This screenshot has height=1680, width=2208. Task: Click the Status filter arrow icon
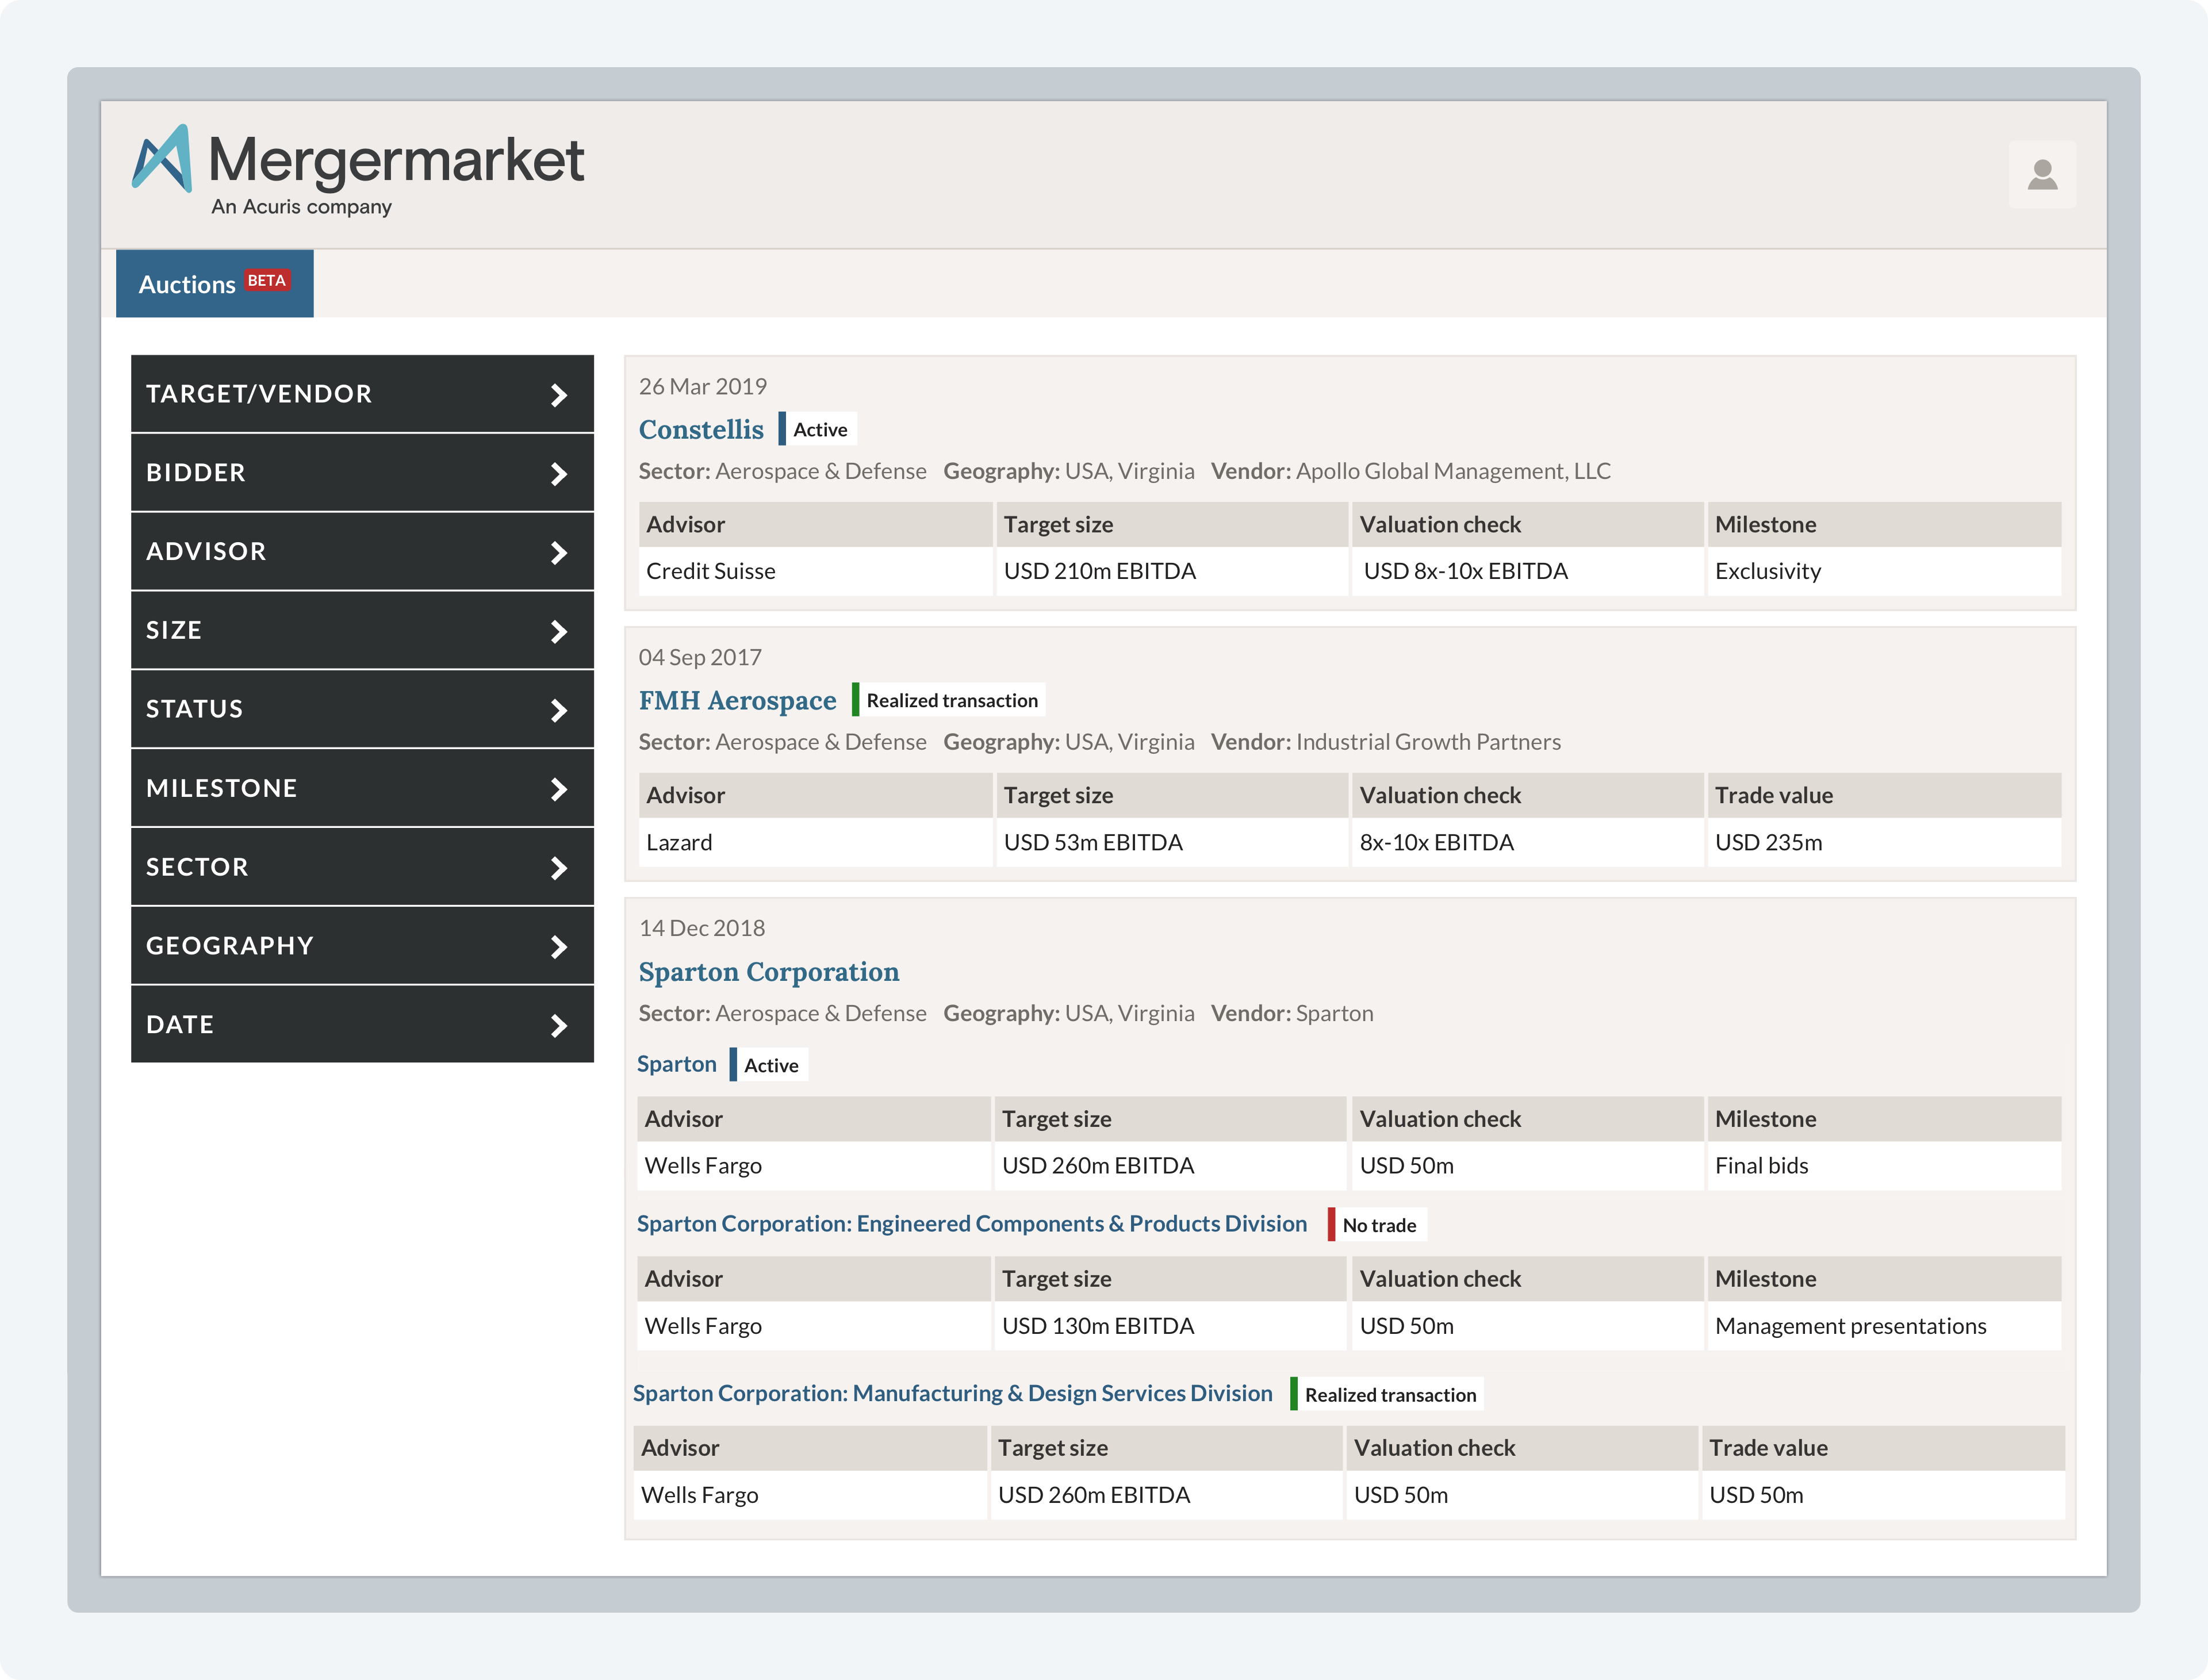559,710
